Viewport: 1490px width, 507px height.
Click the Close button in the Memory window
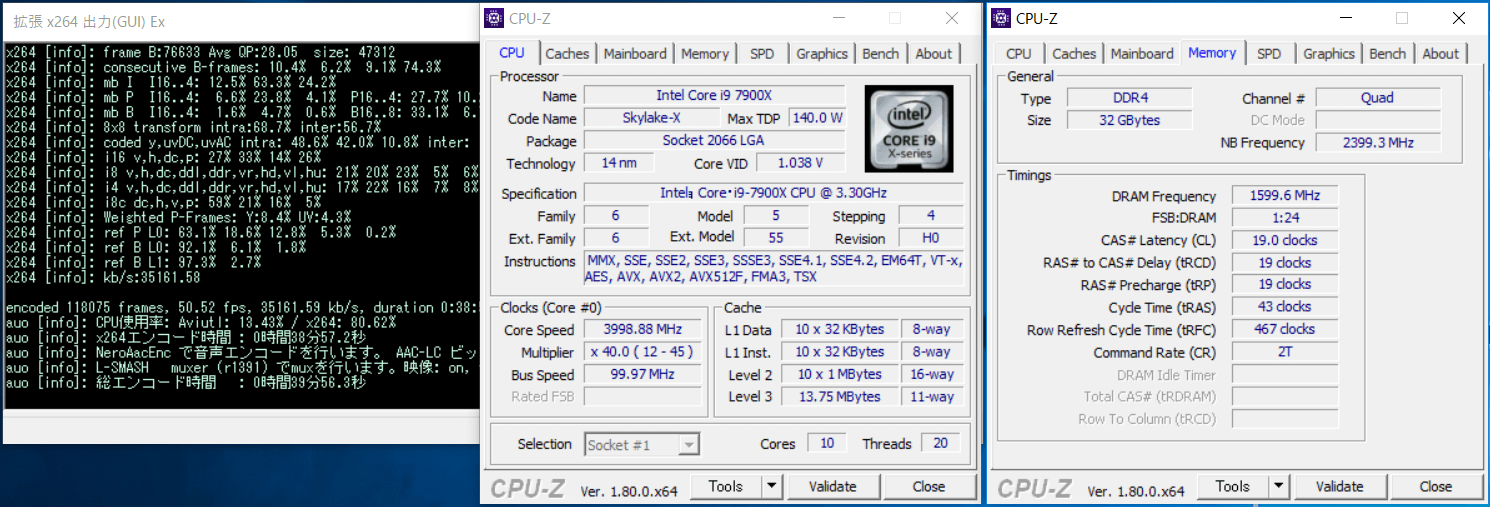tap(1435, 487)
